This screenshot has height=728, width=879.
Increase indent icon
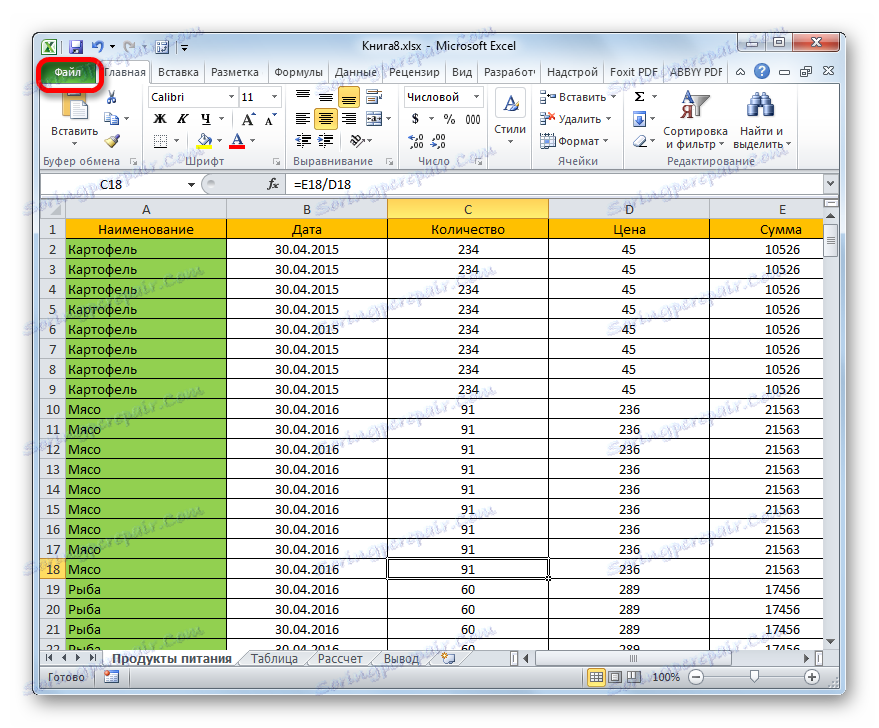point(326,141)
